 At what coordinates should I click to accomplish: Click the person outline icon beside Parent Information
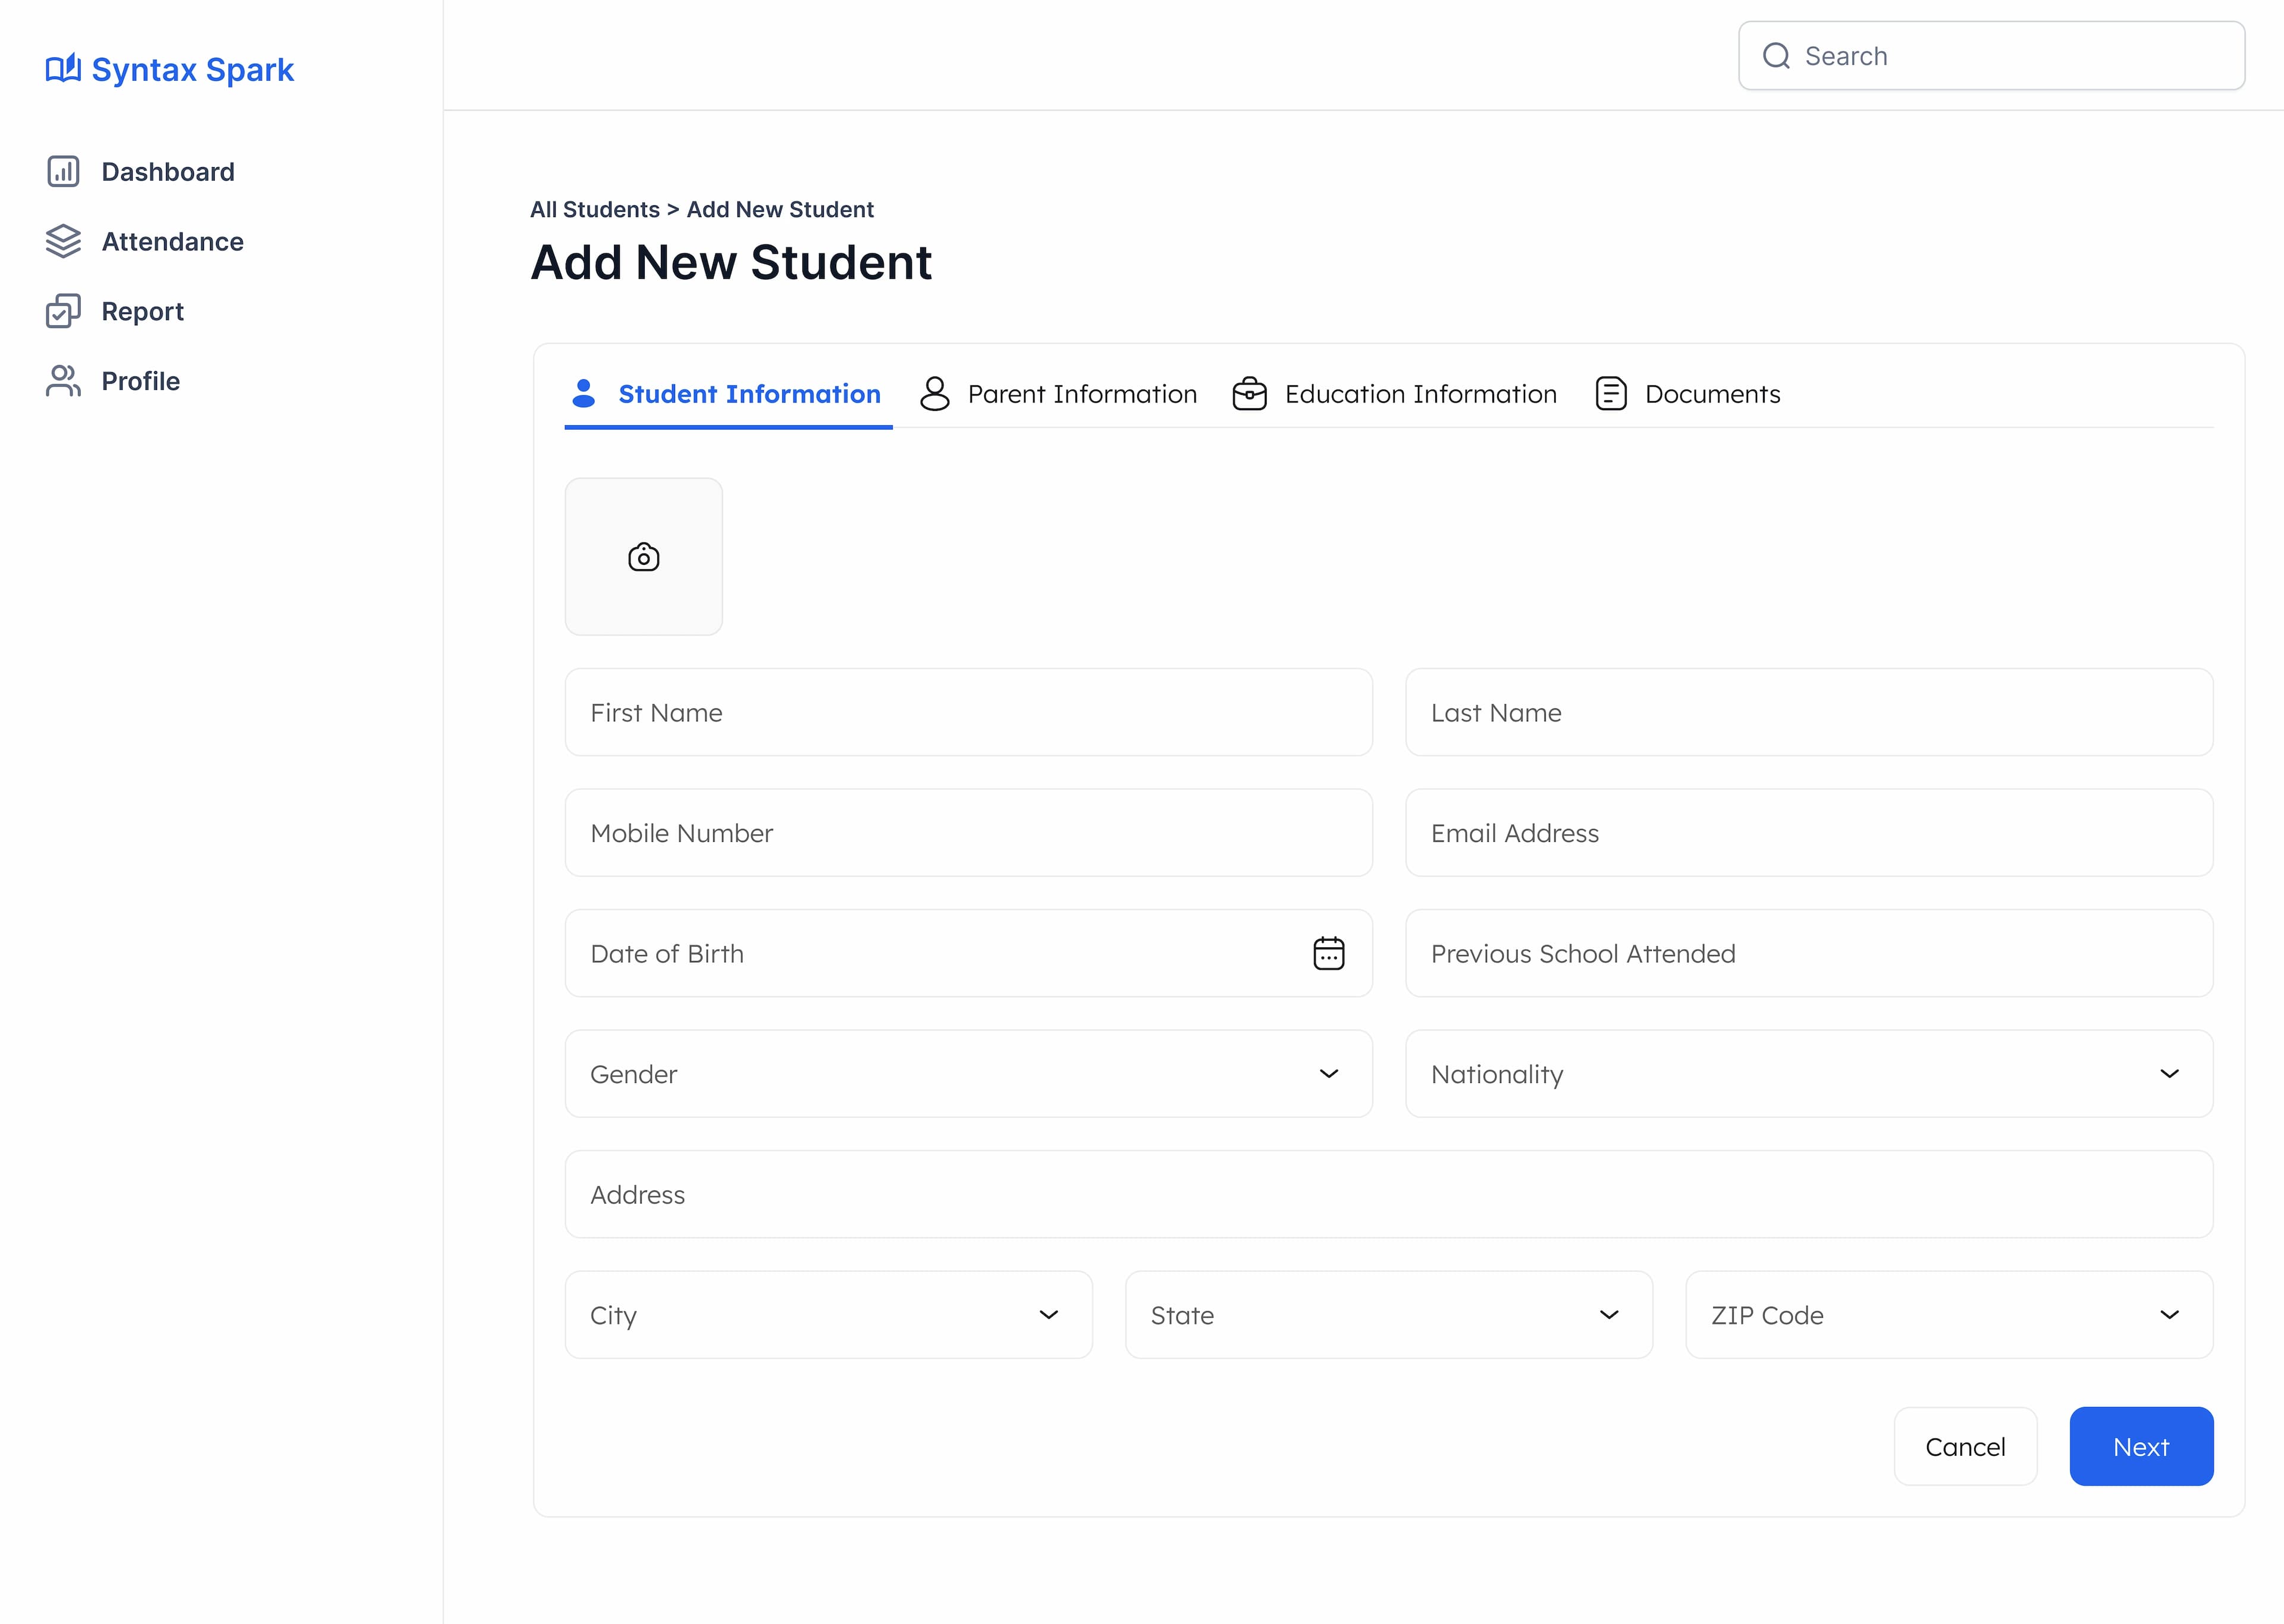coord(934,393)
